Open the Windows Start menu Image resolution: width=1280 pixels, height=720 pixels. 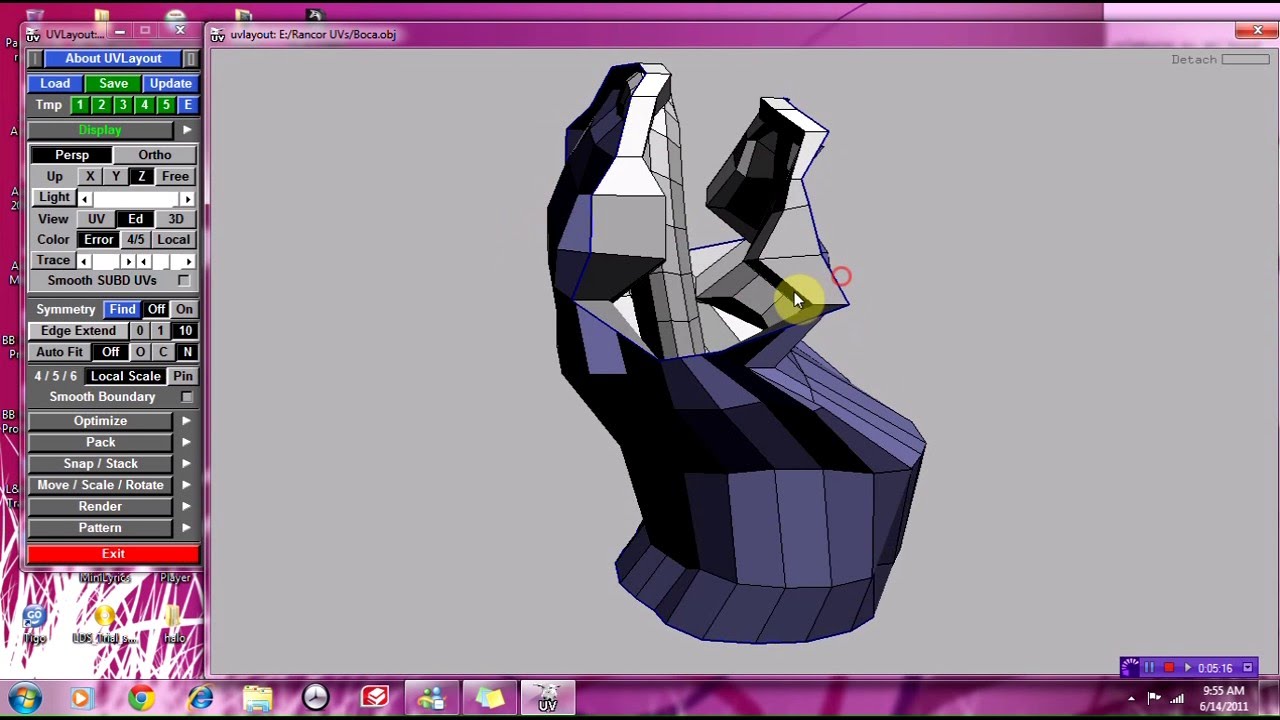(x=24, y=698)
